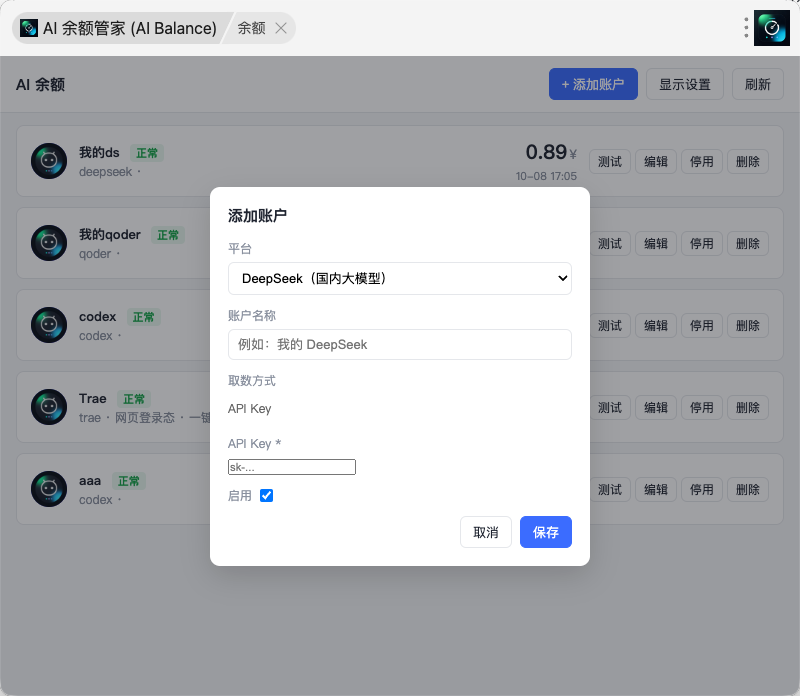
Task: Click the 我的ds account avatar icon
Action: (49, 161)
